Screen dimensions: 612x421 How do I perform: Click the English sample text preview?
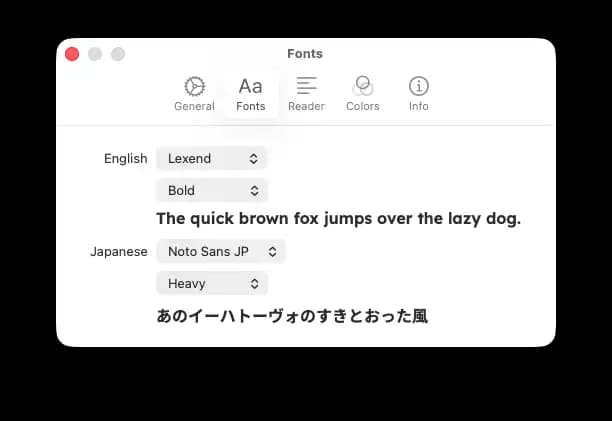point(338,219)
